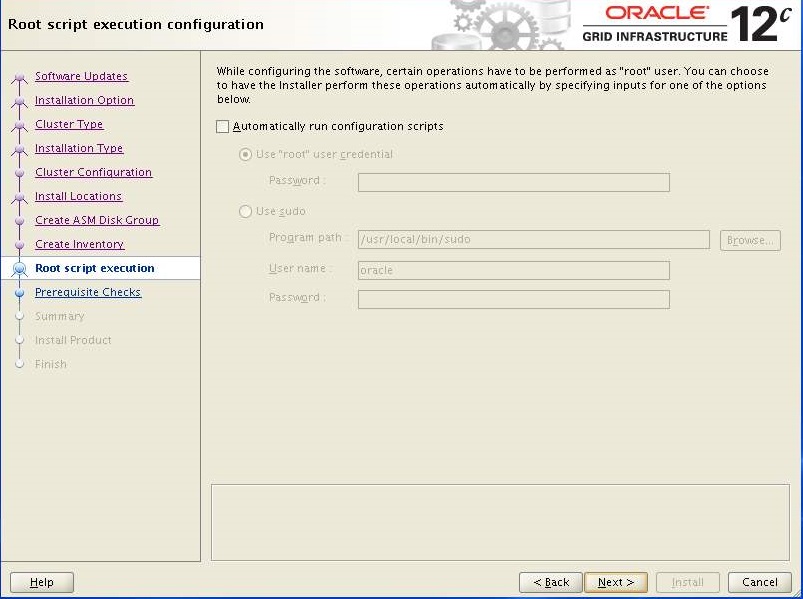This screenshot has height=599, width=803.
Task: Click the Install button
Action: [x=687, y=582]
